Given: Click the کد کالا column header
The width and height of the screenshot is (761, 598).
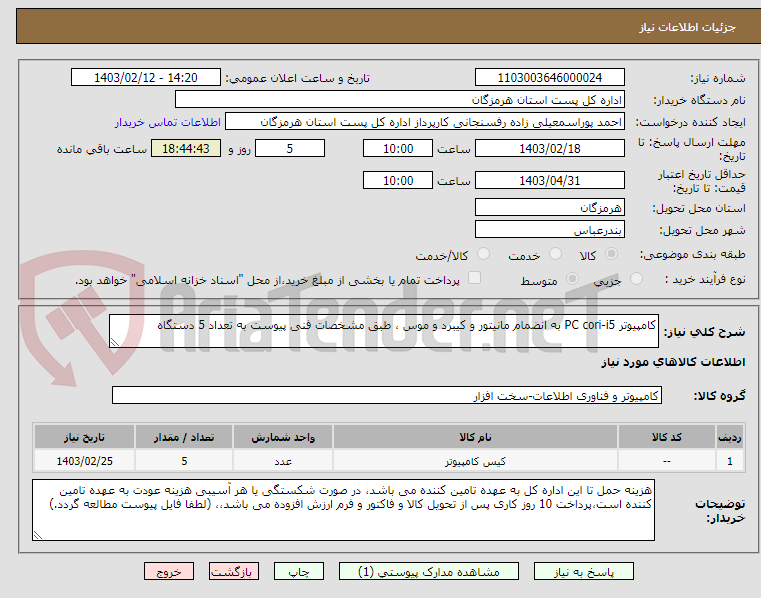Looking at the screenshot, I should (666, 437).
